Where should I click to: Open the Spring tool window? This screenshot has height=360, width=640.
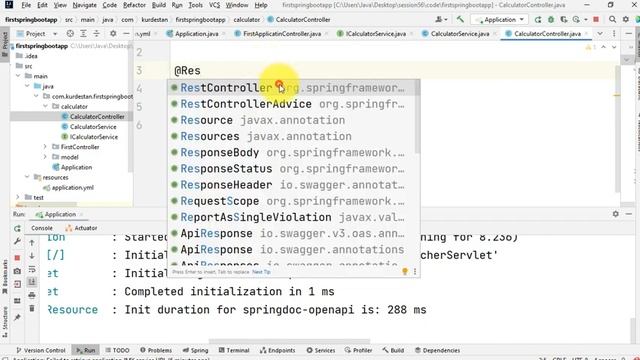(x=196, y=350)
